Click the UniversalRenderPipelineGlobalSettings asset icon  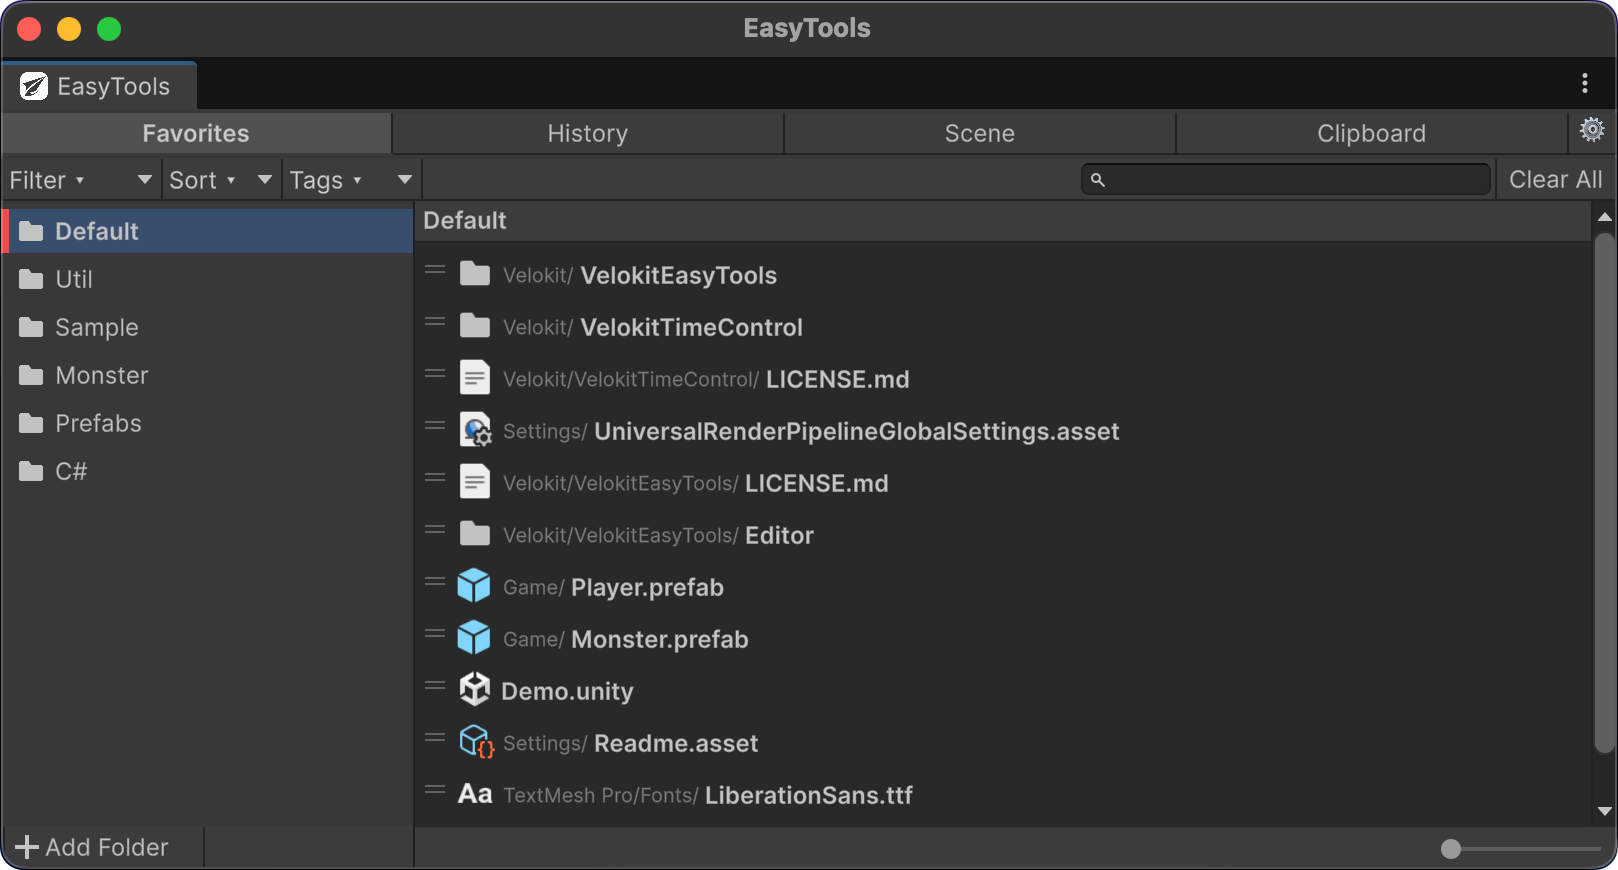[x=475, y=430]
